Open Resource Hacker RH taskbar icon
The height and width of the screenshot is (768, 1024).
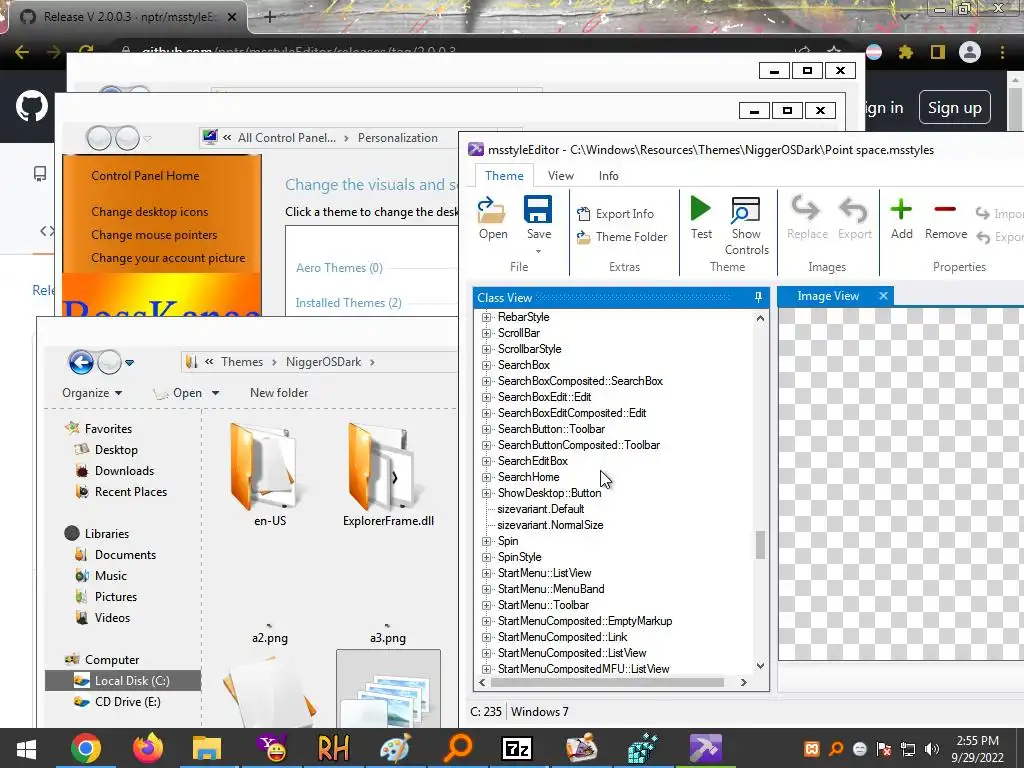(x=333, y=748)
